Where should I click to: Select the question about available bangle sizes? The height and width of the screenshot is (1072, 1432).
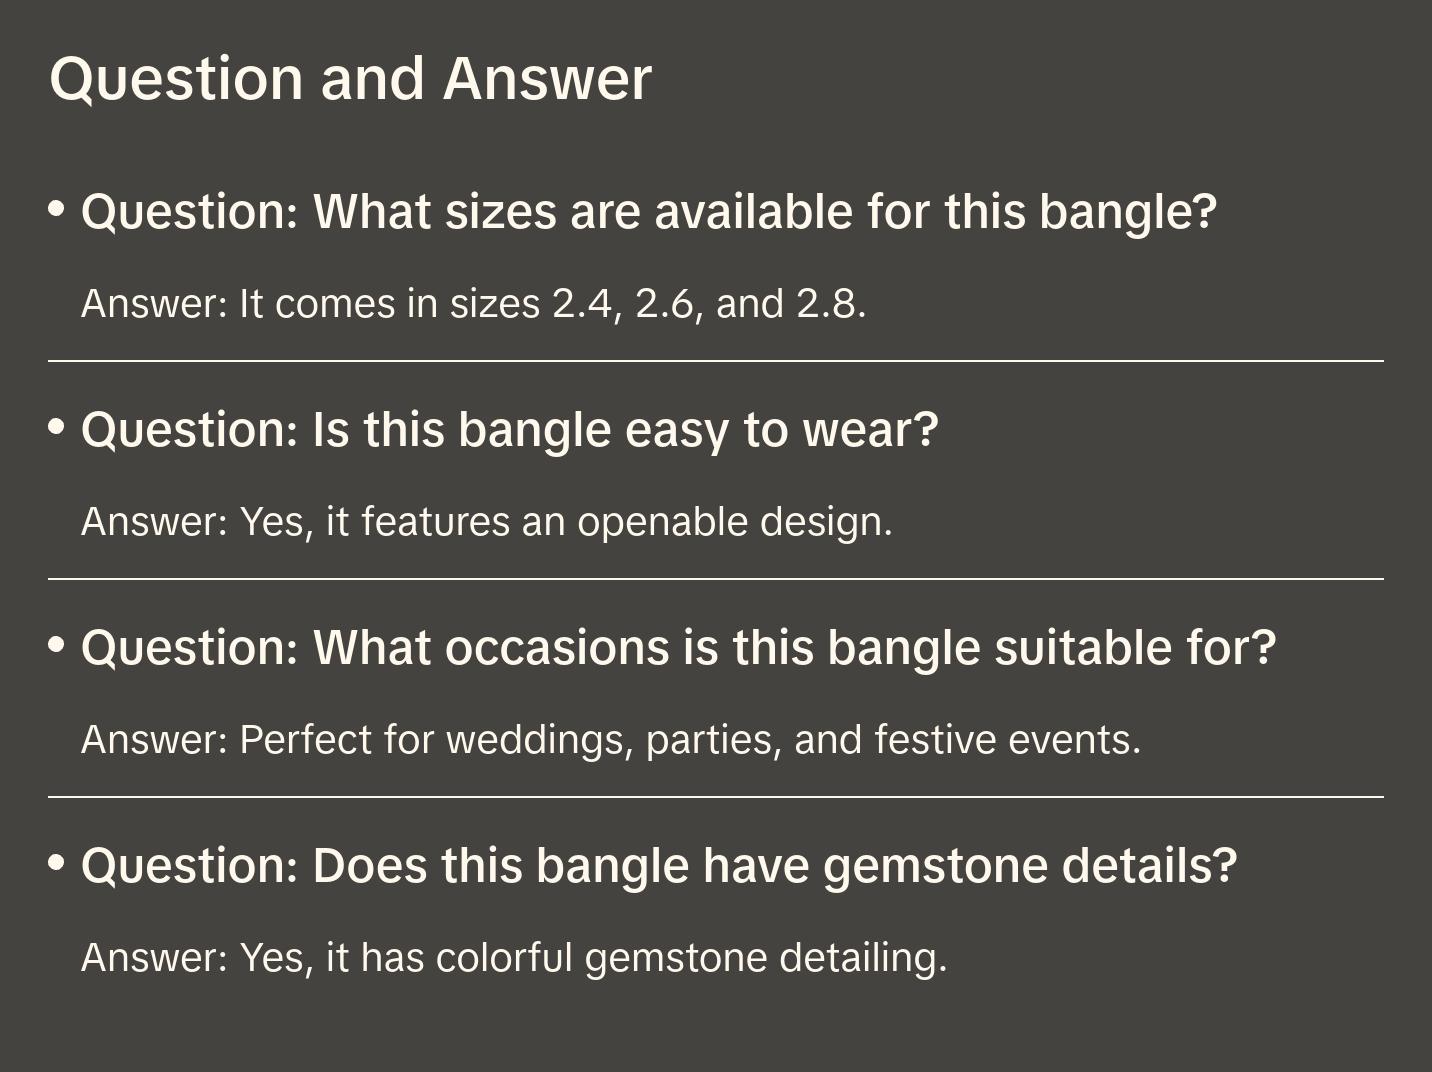[x=648, y=212]
